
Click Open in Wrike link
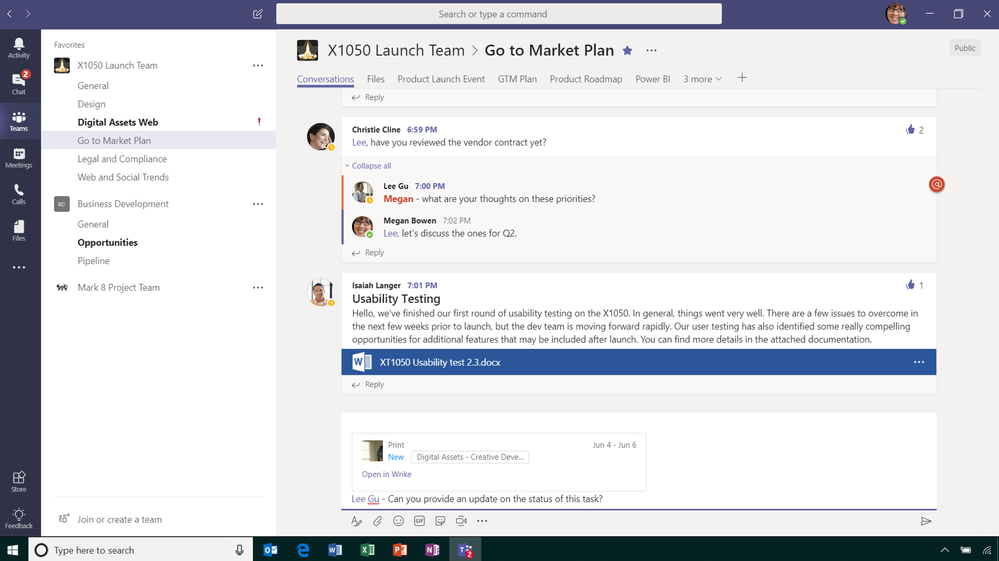click(x=386, y=474)
